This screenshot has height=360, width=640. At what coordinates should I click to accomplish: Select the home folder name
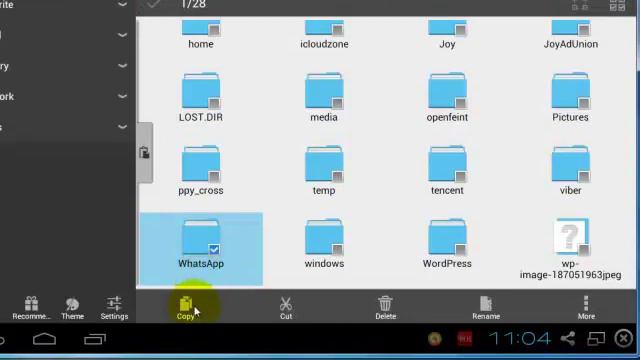click(x=201, y=44)
